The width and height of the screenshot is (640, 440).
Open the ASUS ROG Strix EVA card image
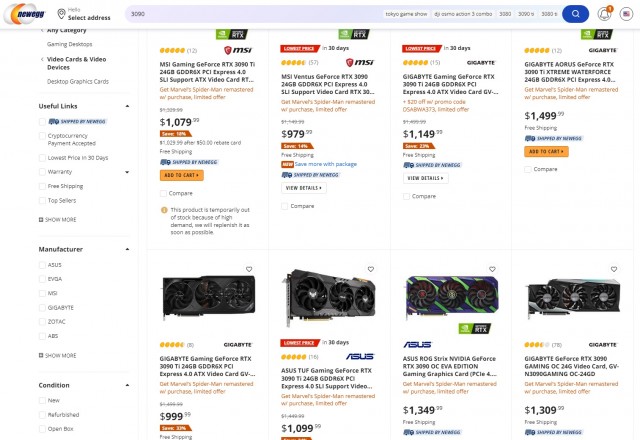[x=451, y=298]
